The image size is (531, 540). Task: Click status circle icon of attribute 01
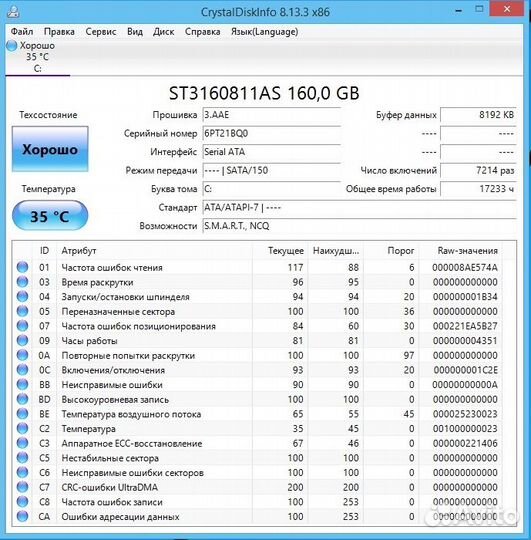pos(22,267)
